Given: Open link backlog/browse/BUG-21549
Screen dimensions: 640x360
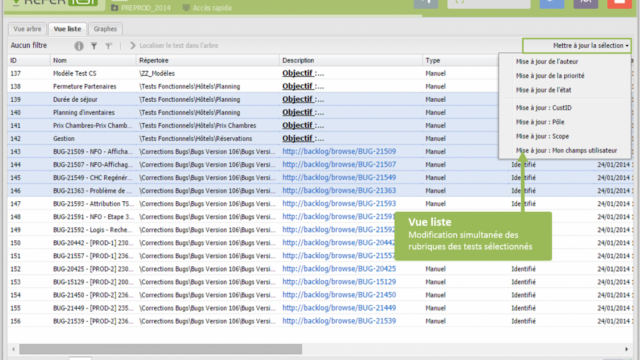Looking at the screenshot, I should [339, 178].
